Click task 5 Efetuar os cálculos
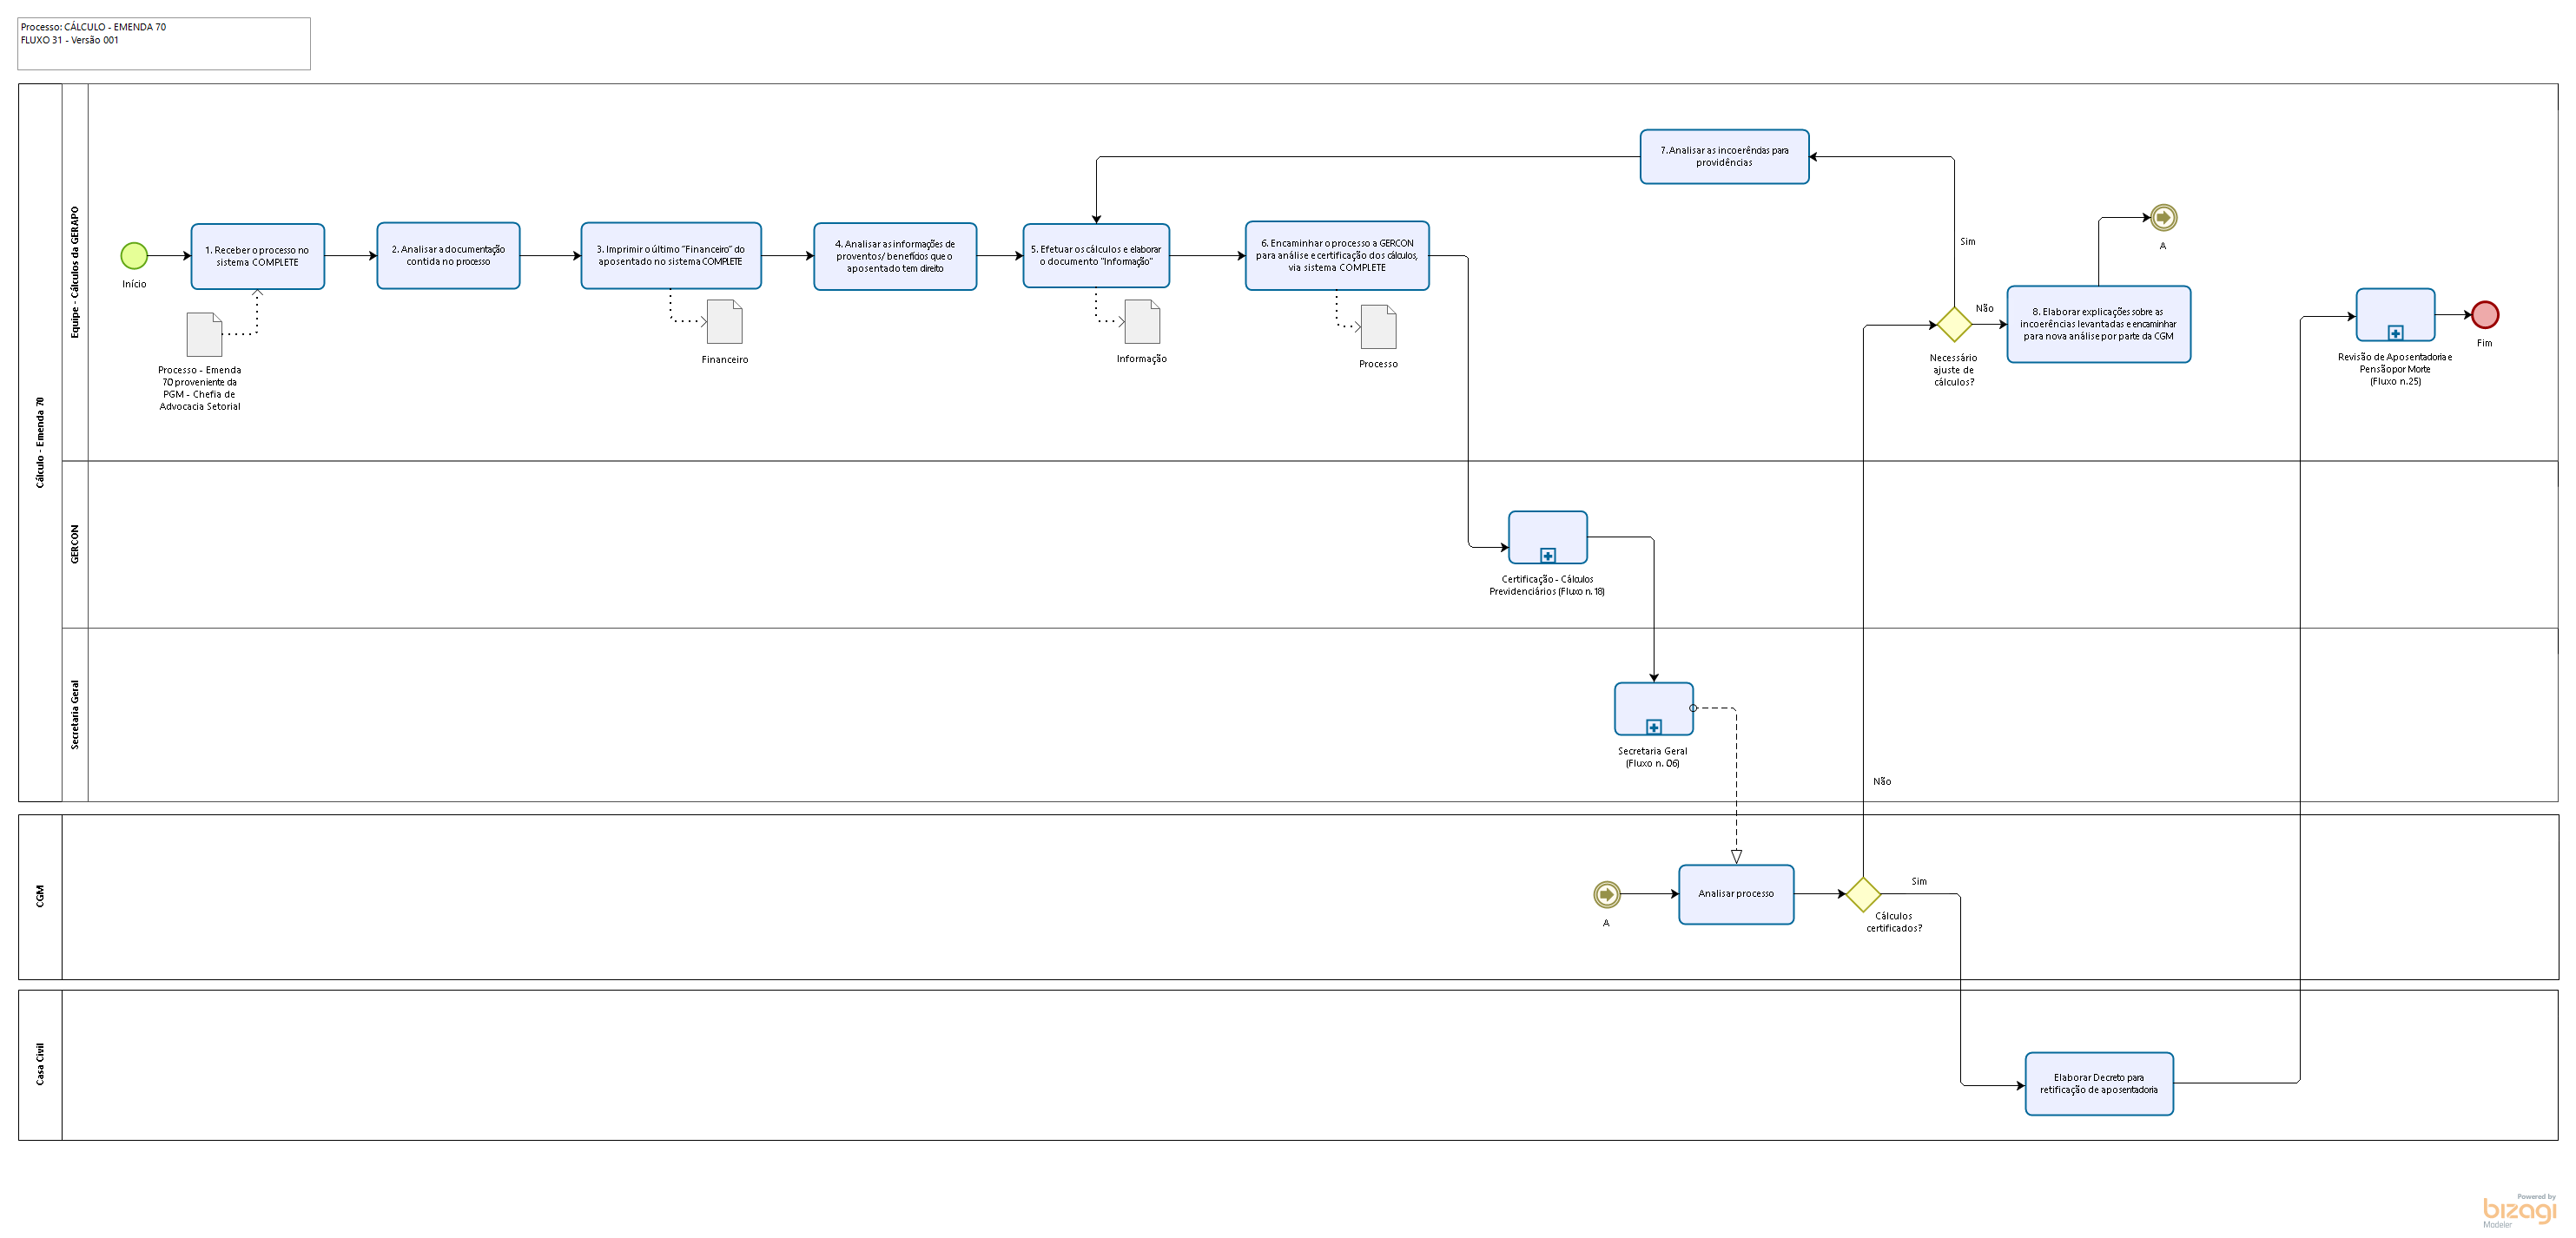Image resolution: width=2576 pixels, height=1238 pixels. (1096, 256)
